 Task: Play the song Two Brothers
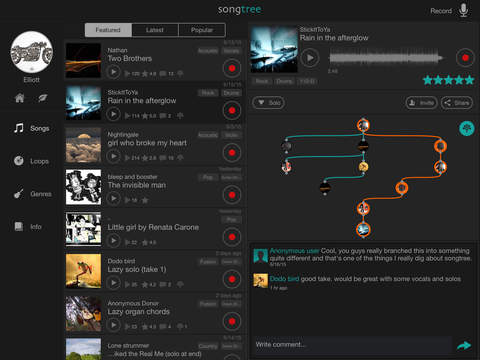pos(113,72)
